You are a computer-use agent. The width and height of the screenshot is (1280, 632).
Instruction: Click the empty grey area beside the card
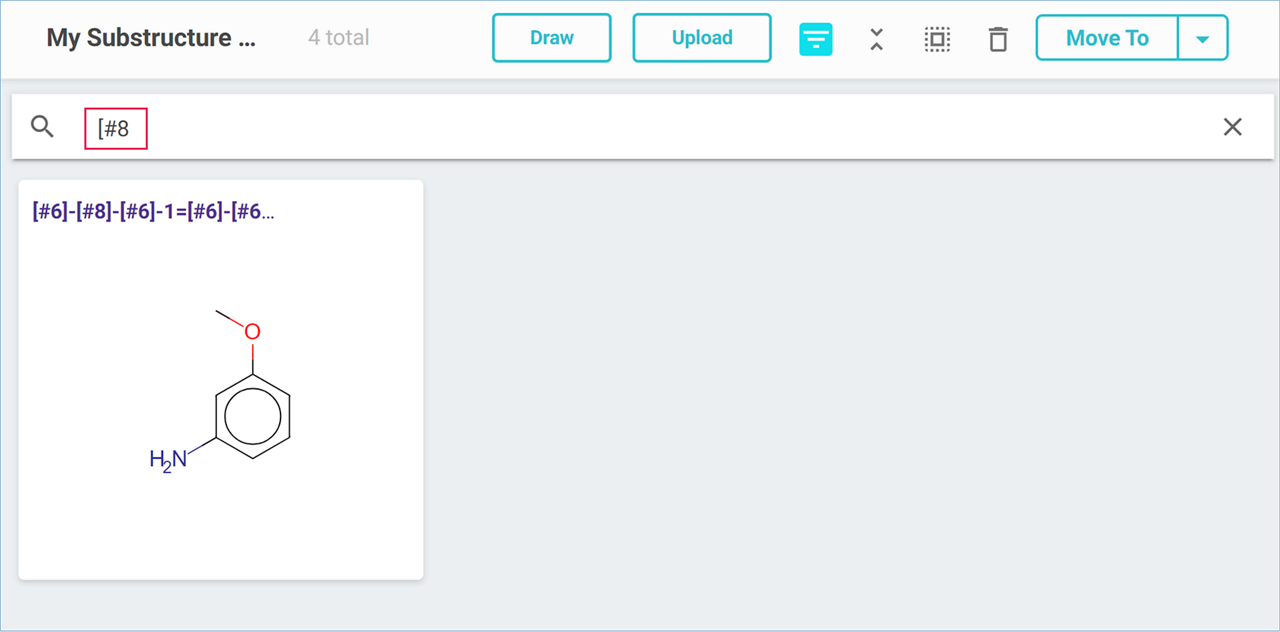800,400
